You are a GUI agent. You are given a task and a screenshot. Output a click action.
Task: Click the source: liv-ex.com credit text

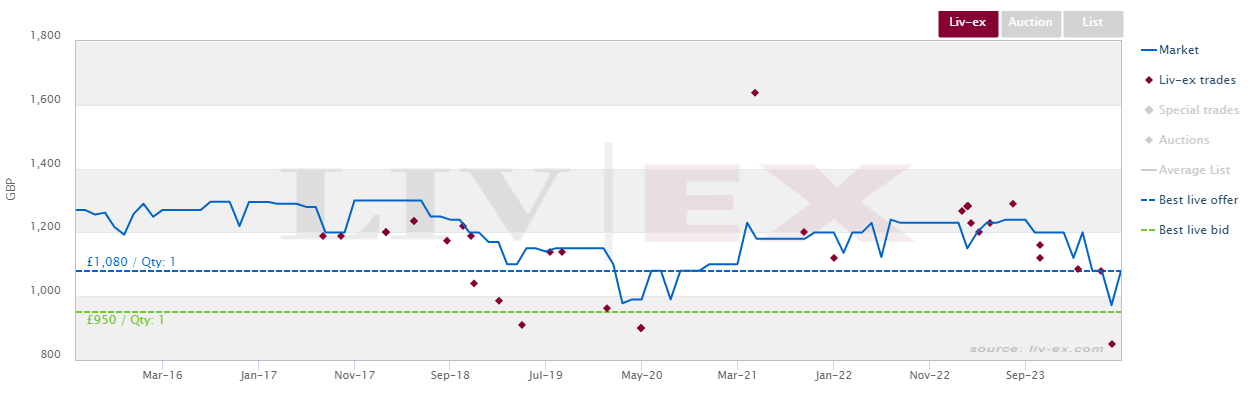[x=1035, y=349]
